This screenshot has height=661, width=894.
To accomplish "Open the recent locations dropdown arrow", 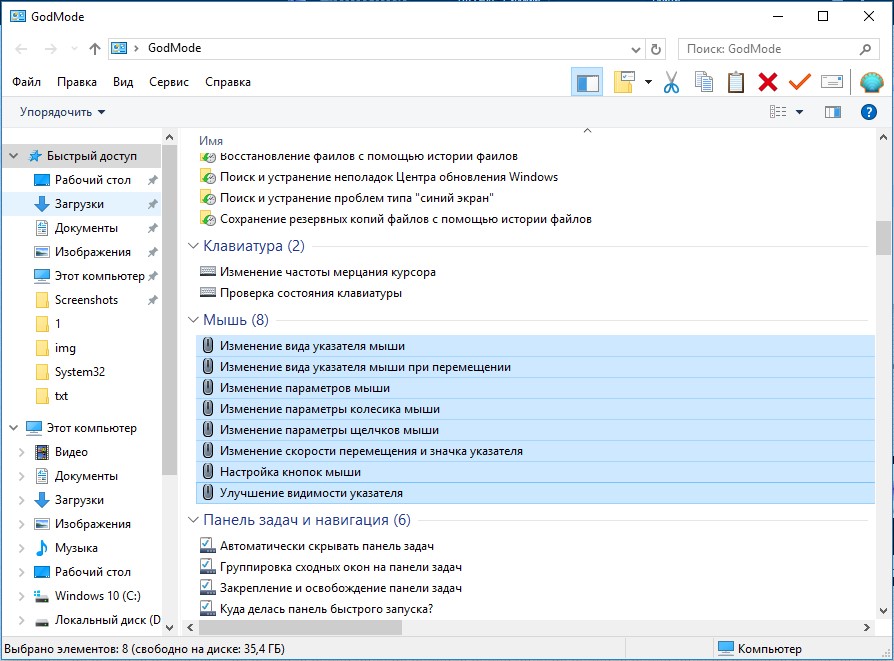I will [x=74, y=49].
